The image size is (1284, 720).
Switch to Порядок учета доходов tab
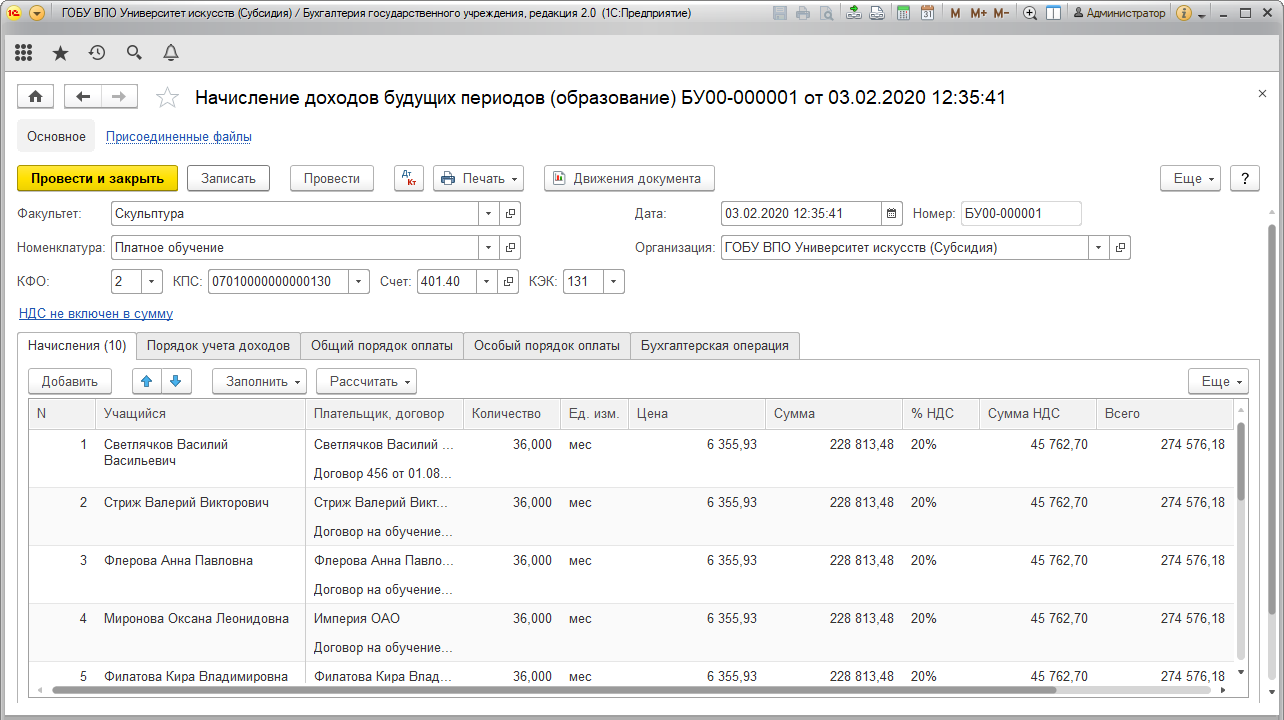(218, 345)
